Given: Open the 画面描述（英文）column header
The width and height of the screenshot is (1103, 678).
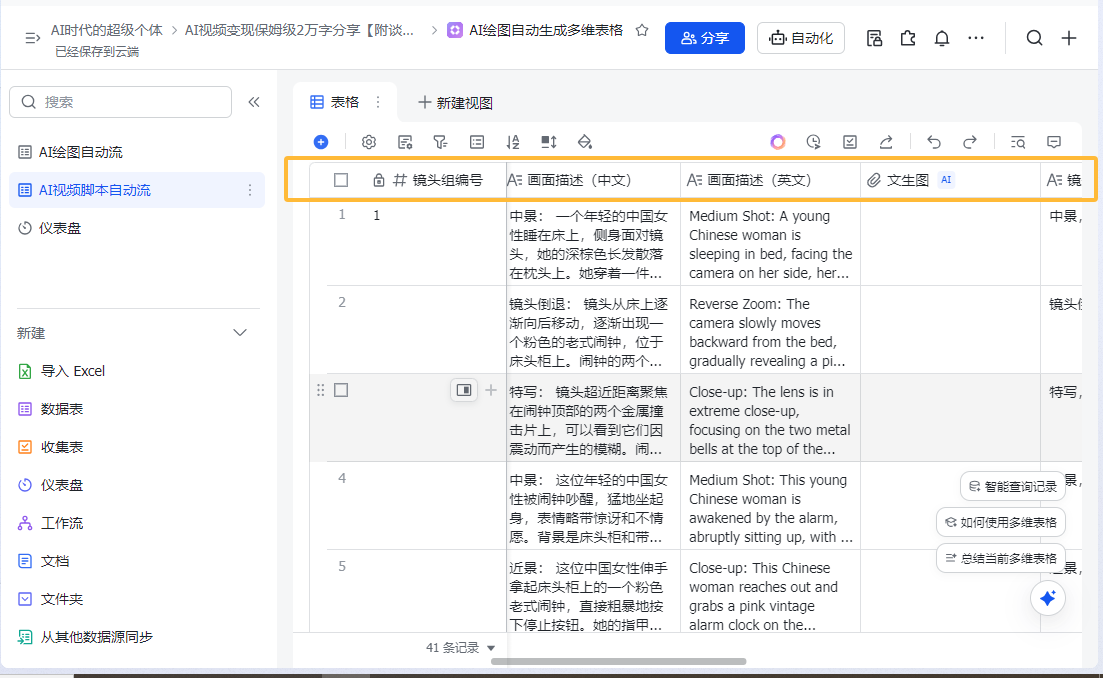Looking at the screenshot, I should point(770,180).
